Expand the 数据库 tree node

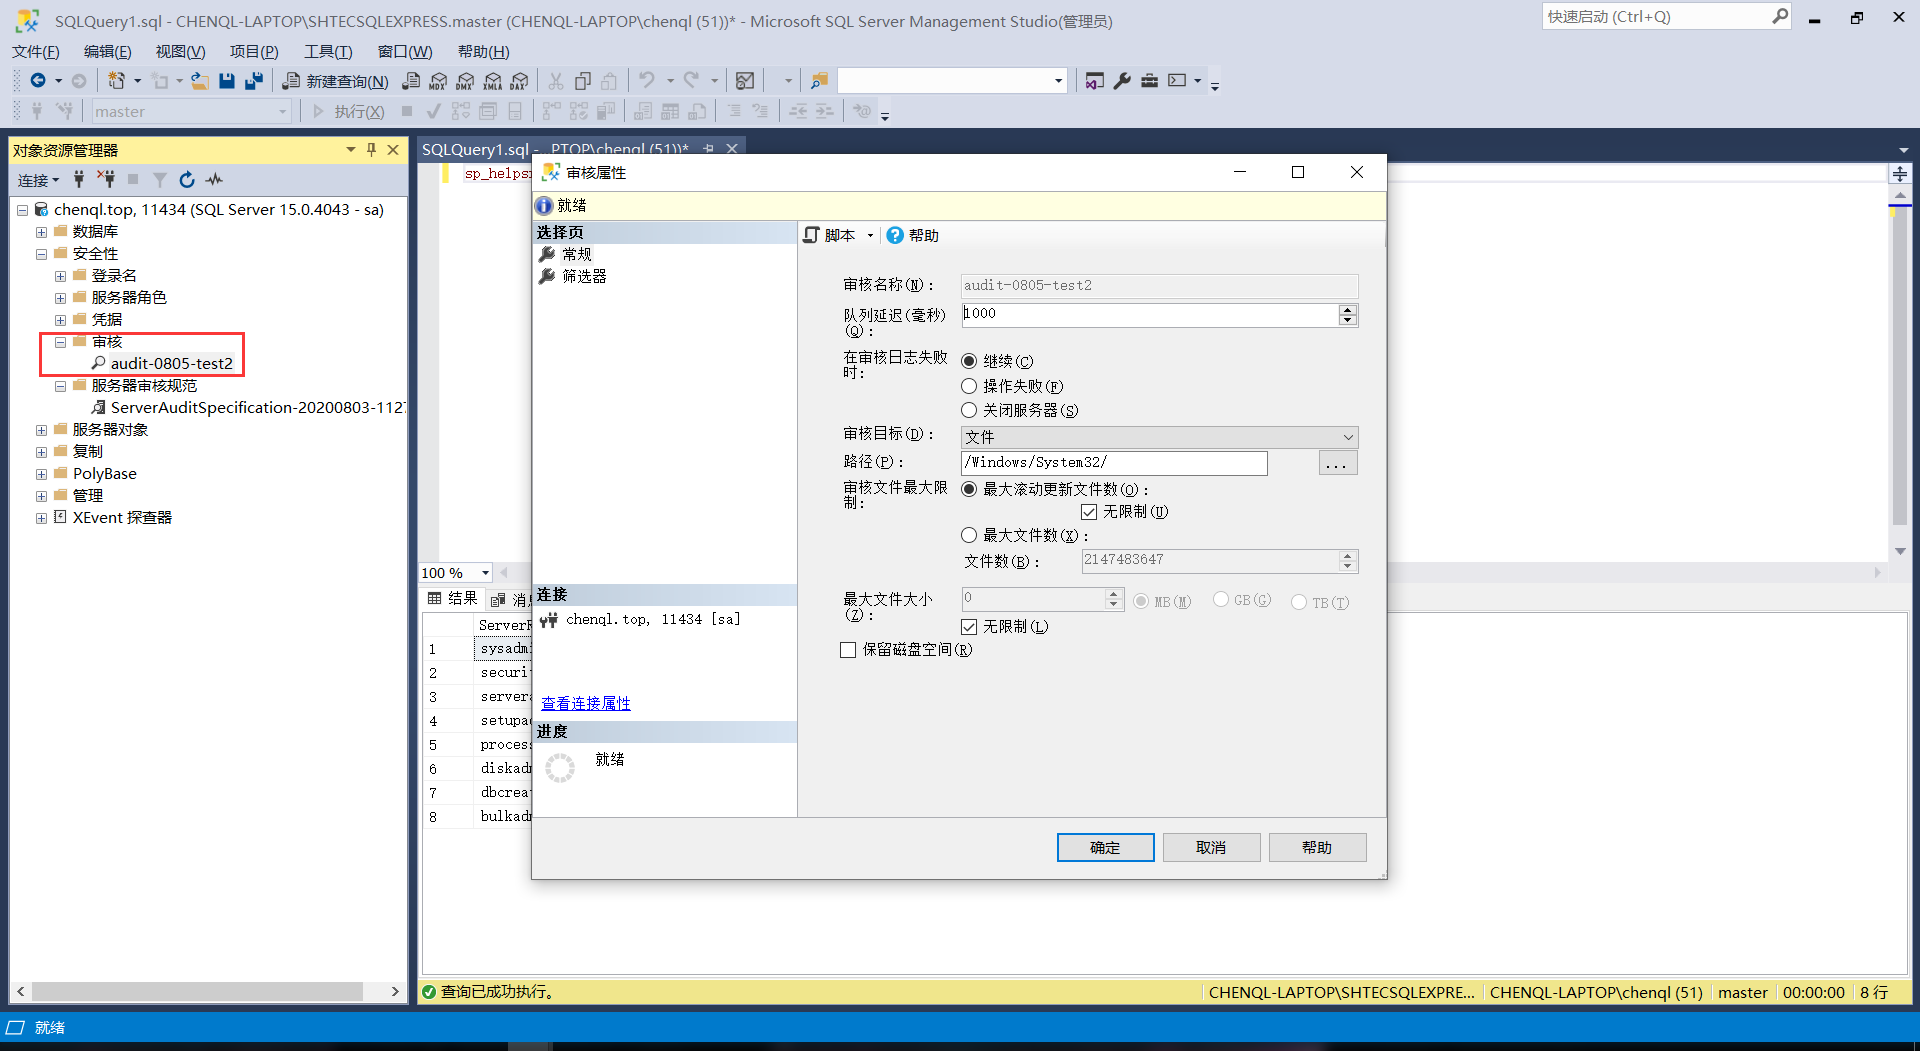click(x=41, y=232)
